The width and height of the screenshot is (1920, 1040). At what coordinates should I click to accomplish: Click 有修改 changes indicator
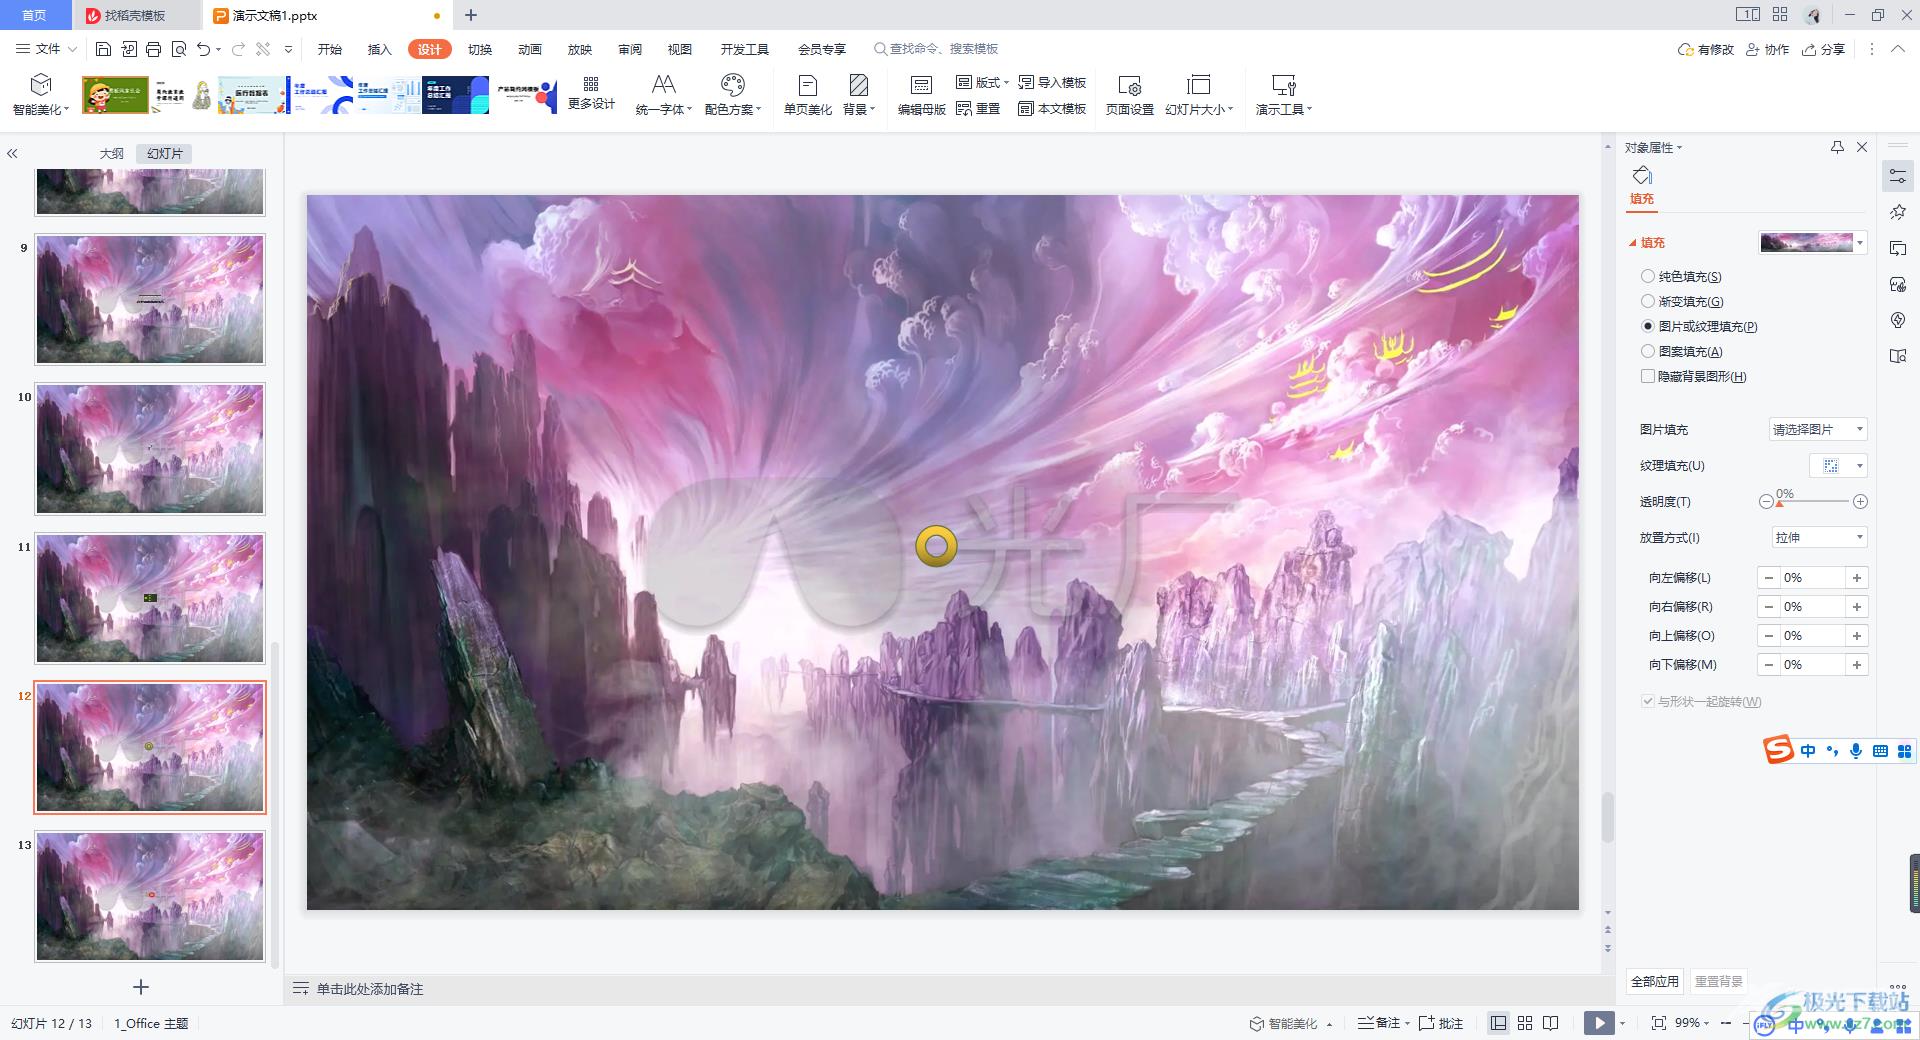(1706, 49)
